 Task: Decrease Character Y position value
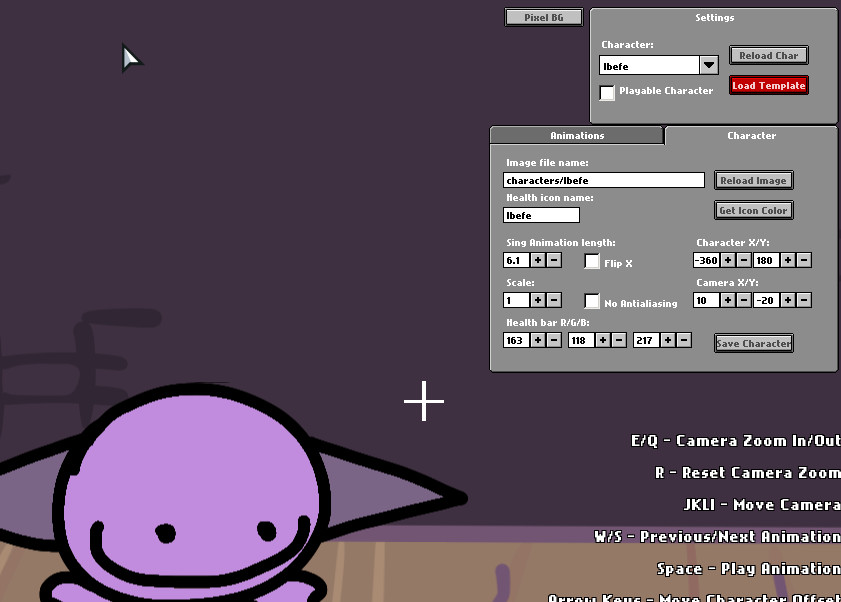point(804,260)
